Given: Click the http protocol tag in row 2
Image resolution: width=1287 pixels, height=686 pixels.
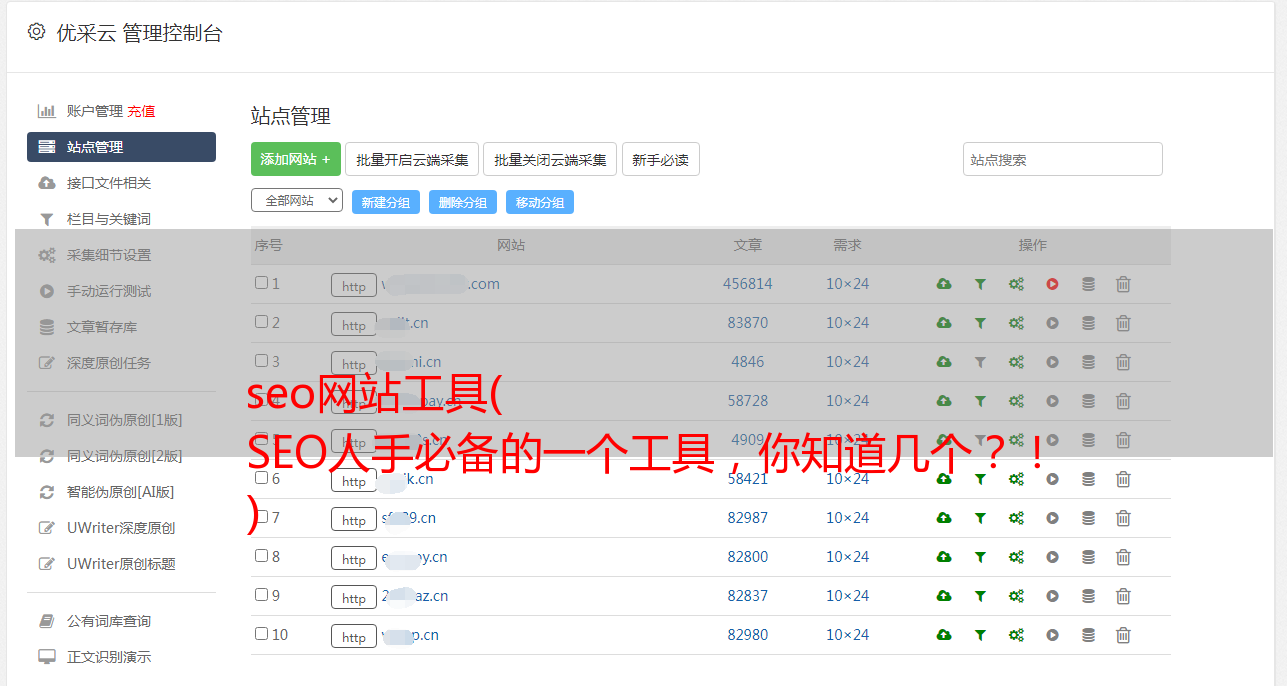Looking at the screenshot, I should coord(354,325).
